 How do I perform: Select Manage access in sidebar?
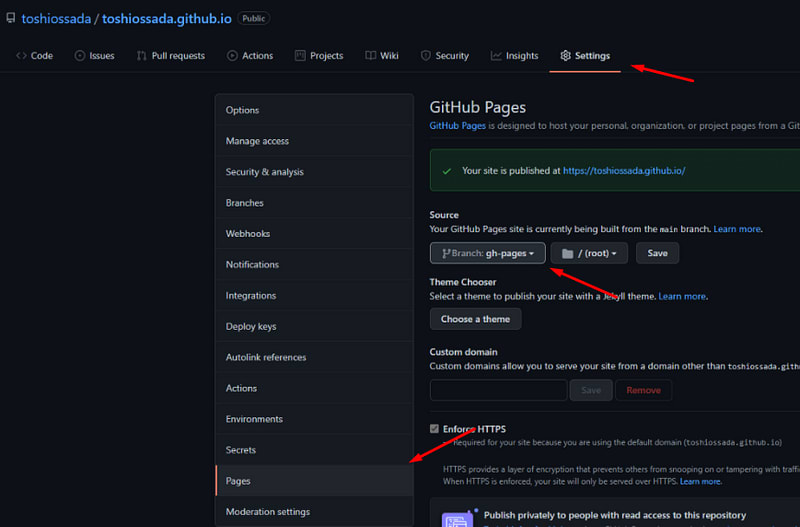314,141
